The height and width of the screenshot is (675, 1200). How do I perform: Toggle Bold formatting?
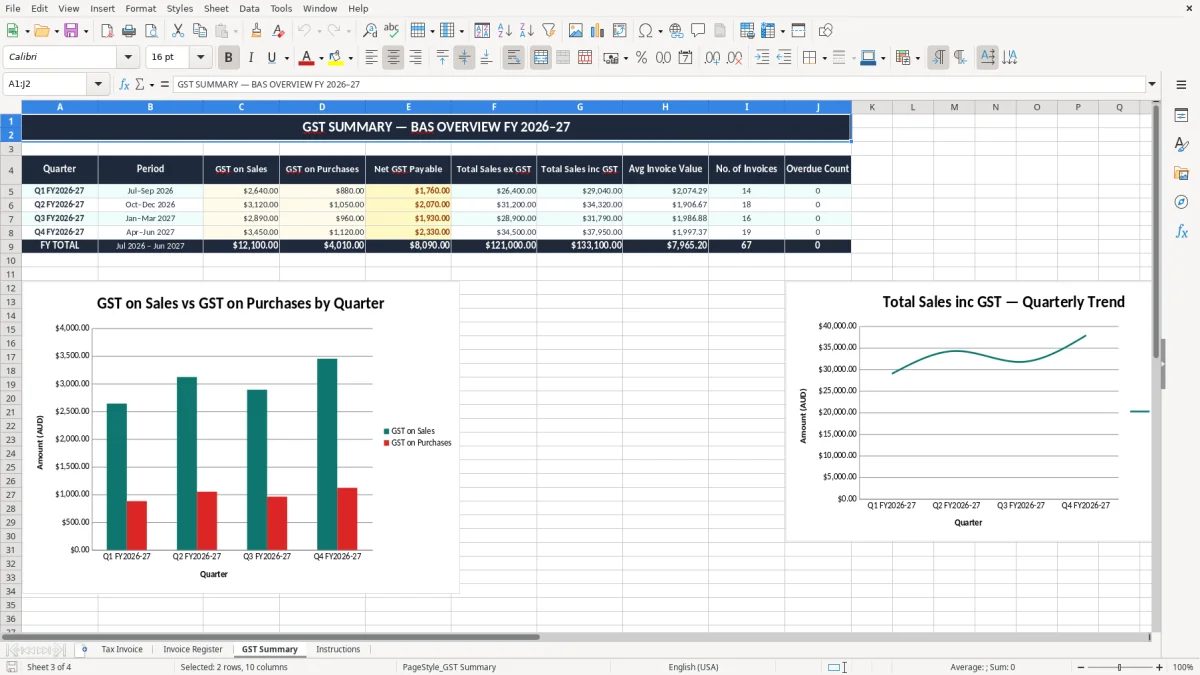click(229, 58)
